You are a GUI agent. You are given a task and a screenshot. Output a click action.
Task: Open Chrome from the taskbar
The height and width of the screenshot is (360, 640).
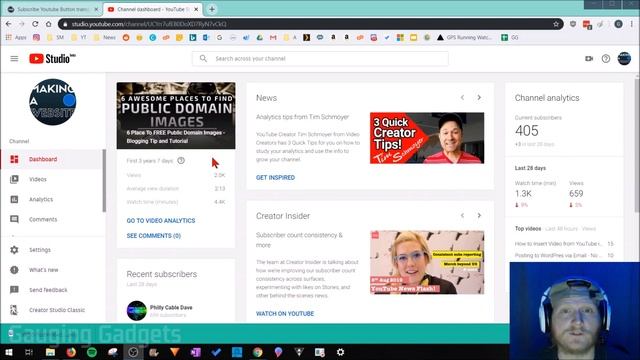point(258,352)
